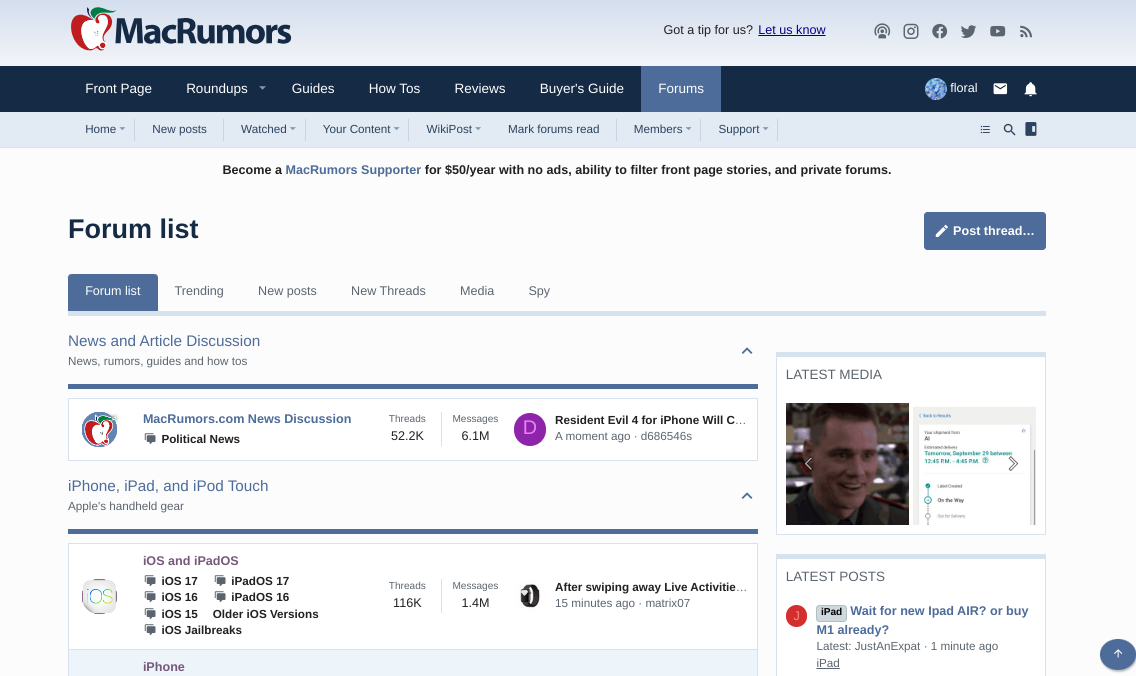Screen dimensions: 1136x676
Task: Open the iOS 16 subforum
Action: 179,597
